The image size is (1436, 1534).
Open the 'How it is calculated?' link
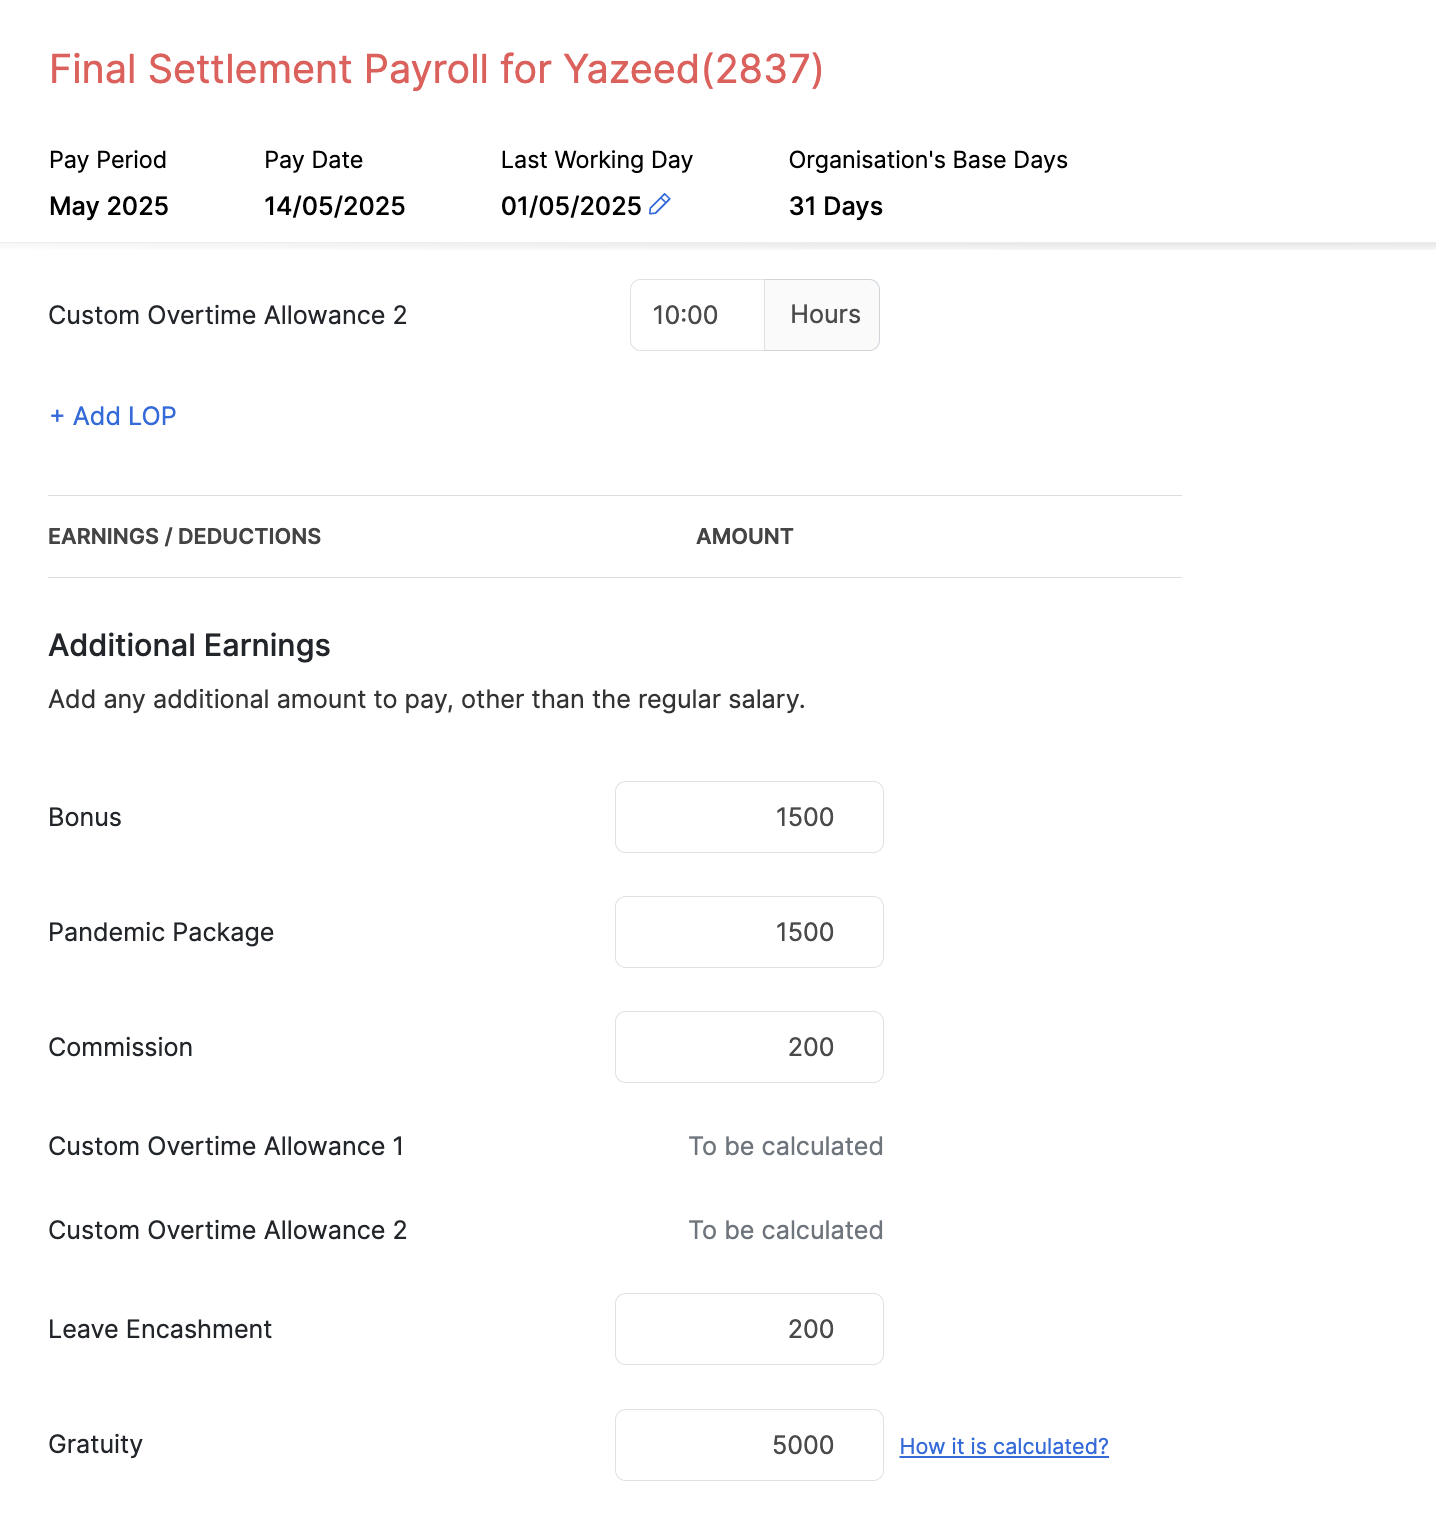[x=1004, y=1446]
